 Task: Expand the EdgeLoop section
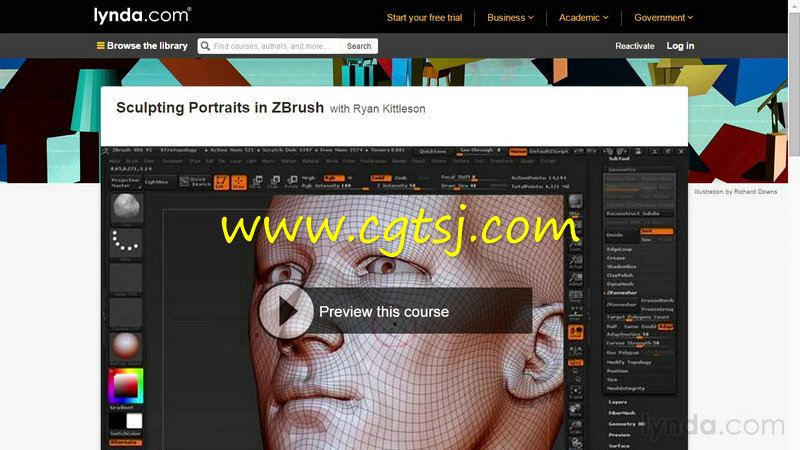619,249
